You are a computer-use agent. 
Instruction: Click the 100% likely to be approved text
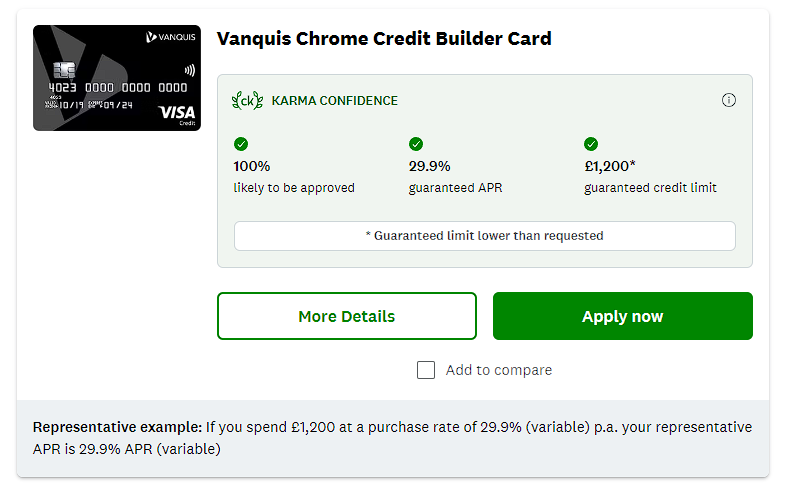pyautogui.click(x=293, y=176)
